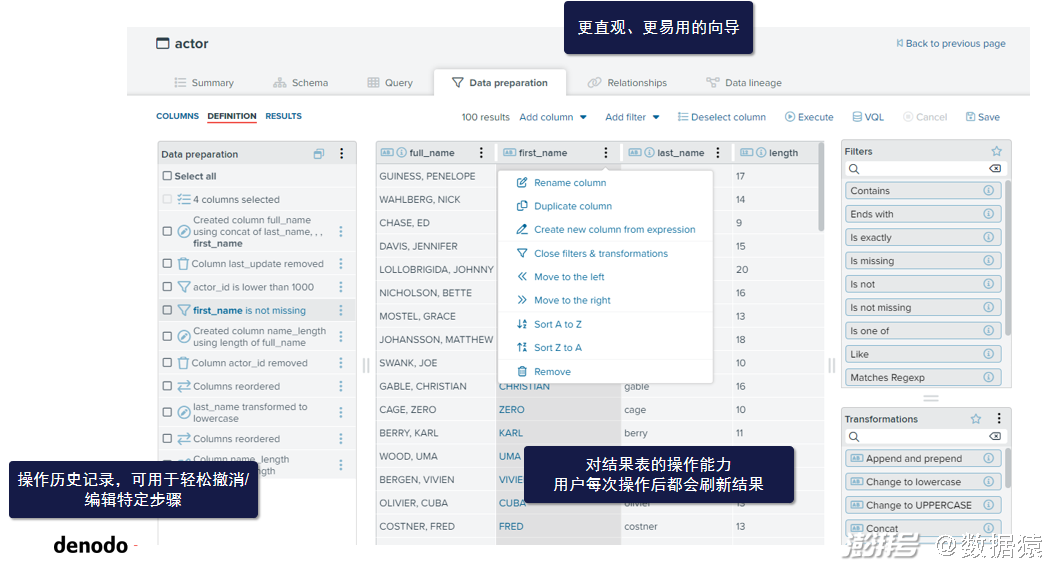
Task: Click the VQL database icon
Action: 857,117
